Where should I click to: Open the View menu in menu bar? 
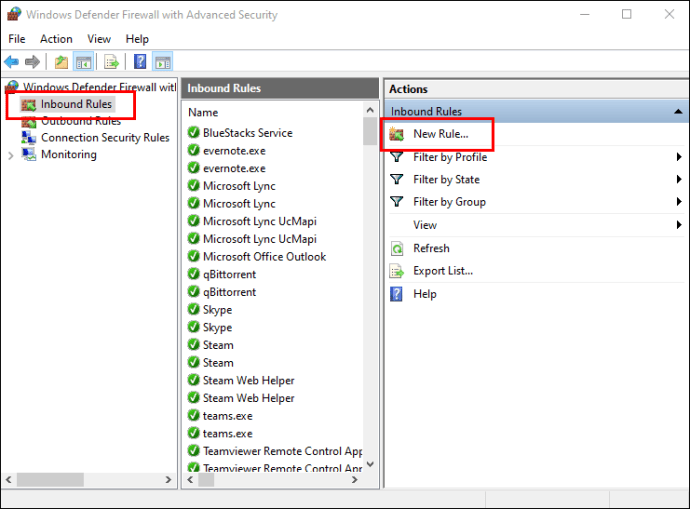click(99, 39)
